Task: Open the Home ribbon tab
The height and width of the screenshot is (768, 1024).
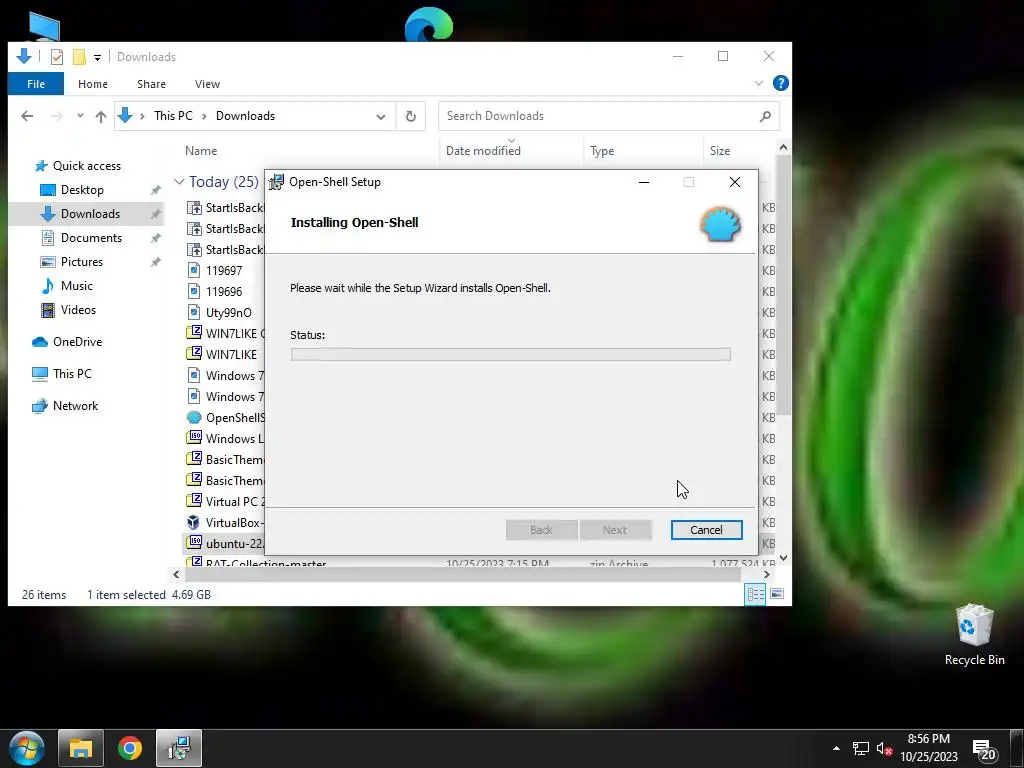Action: pyautogui.click(x=93, y=84)
